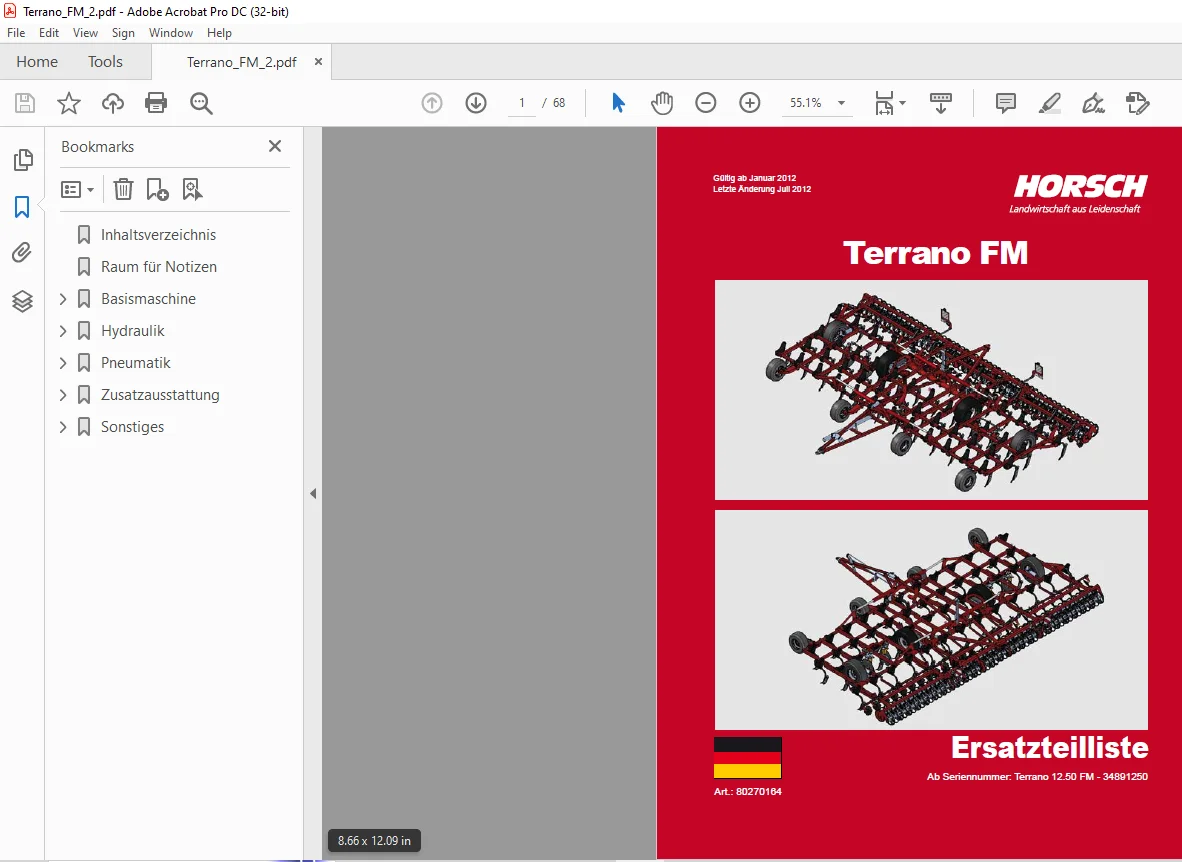Expand the Sonstiges bookmark
Screen dimensions: 1182x862
(x=63, y=427)
